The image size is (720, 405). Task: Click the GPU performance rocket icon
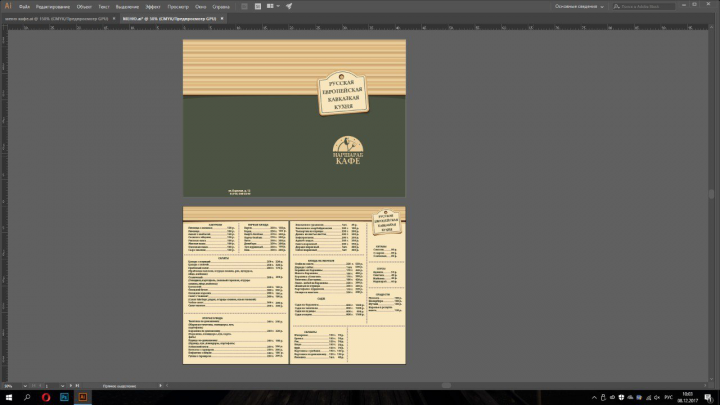[289, 6]
